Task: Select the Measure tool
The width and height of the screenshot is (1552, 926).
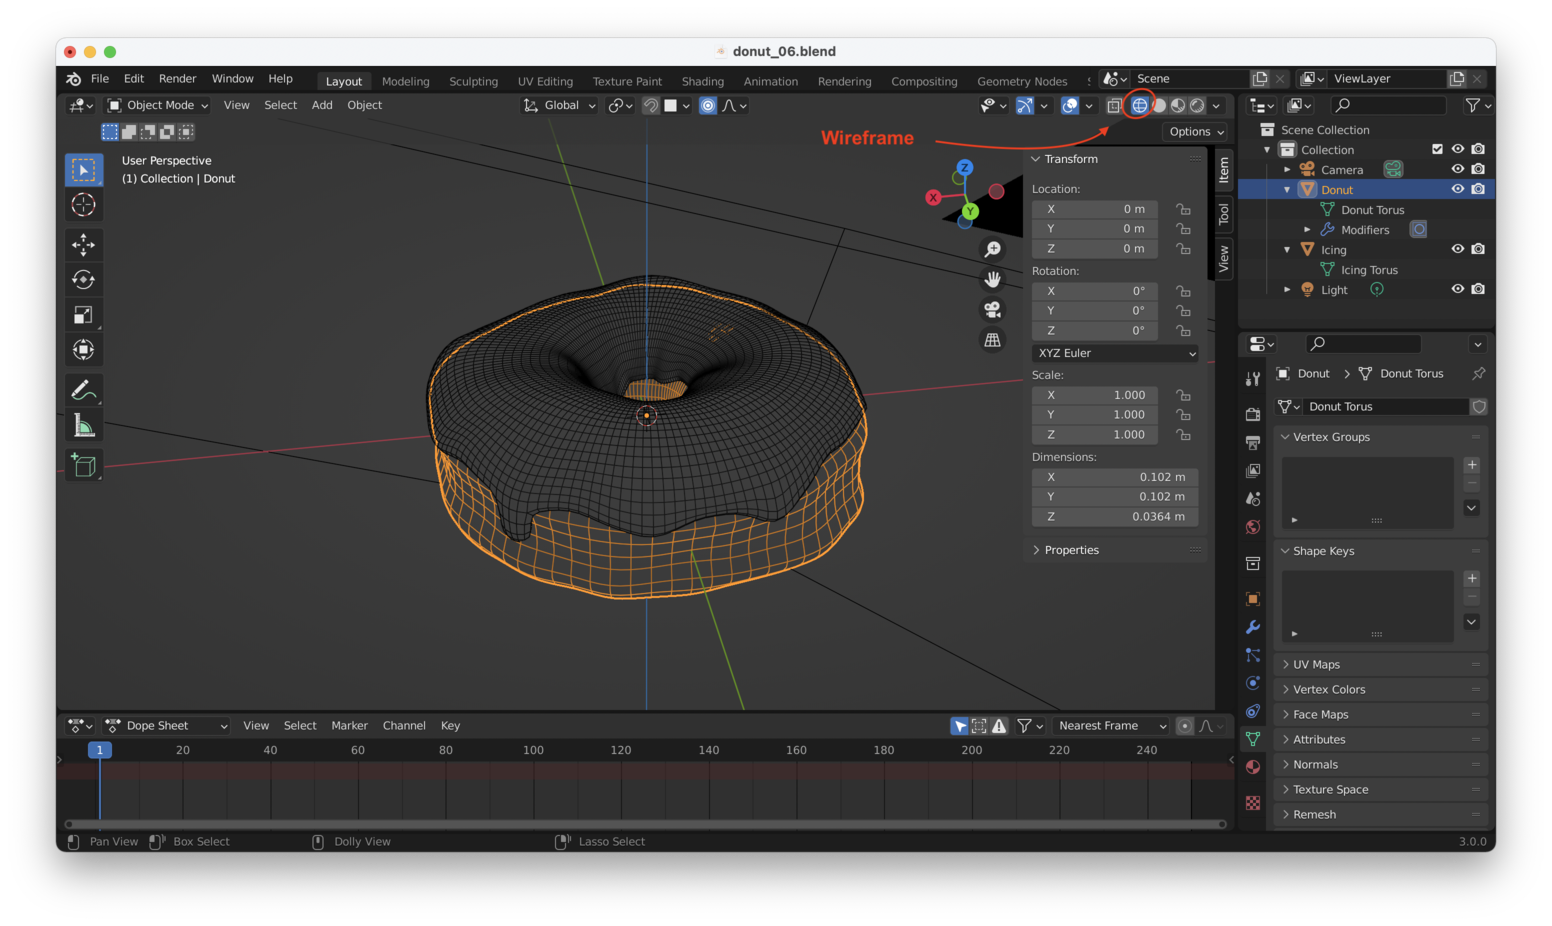Action: point(84,424)
